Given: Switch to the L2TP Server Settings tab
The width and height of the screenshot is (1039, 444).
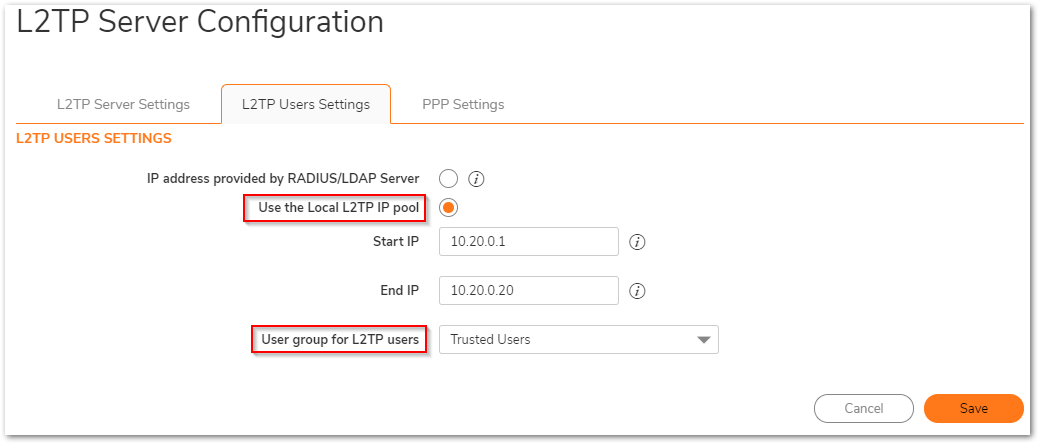Looking at the screenshot, I should (x=123, y=104).
